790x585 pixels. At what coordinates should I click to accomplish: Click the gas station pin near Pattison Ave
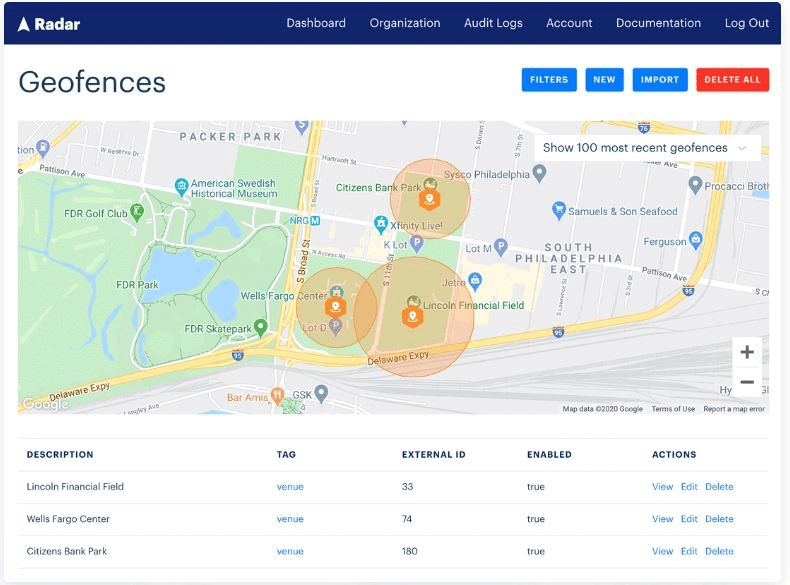(43, 148)
